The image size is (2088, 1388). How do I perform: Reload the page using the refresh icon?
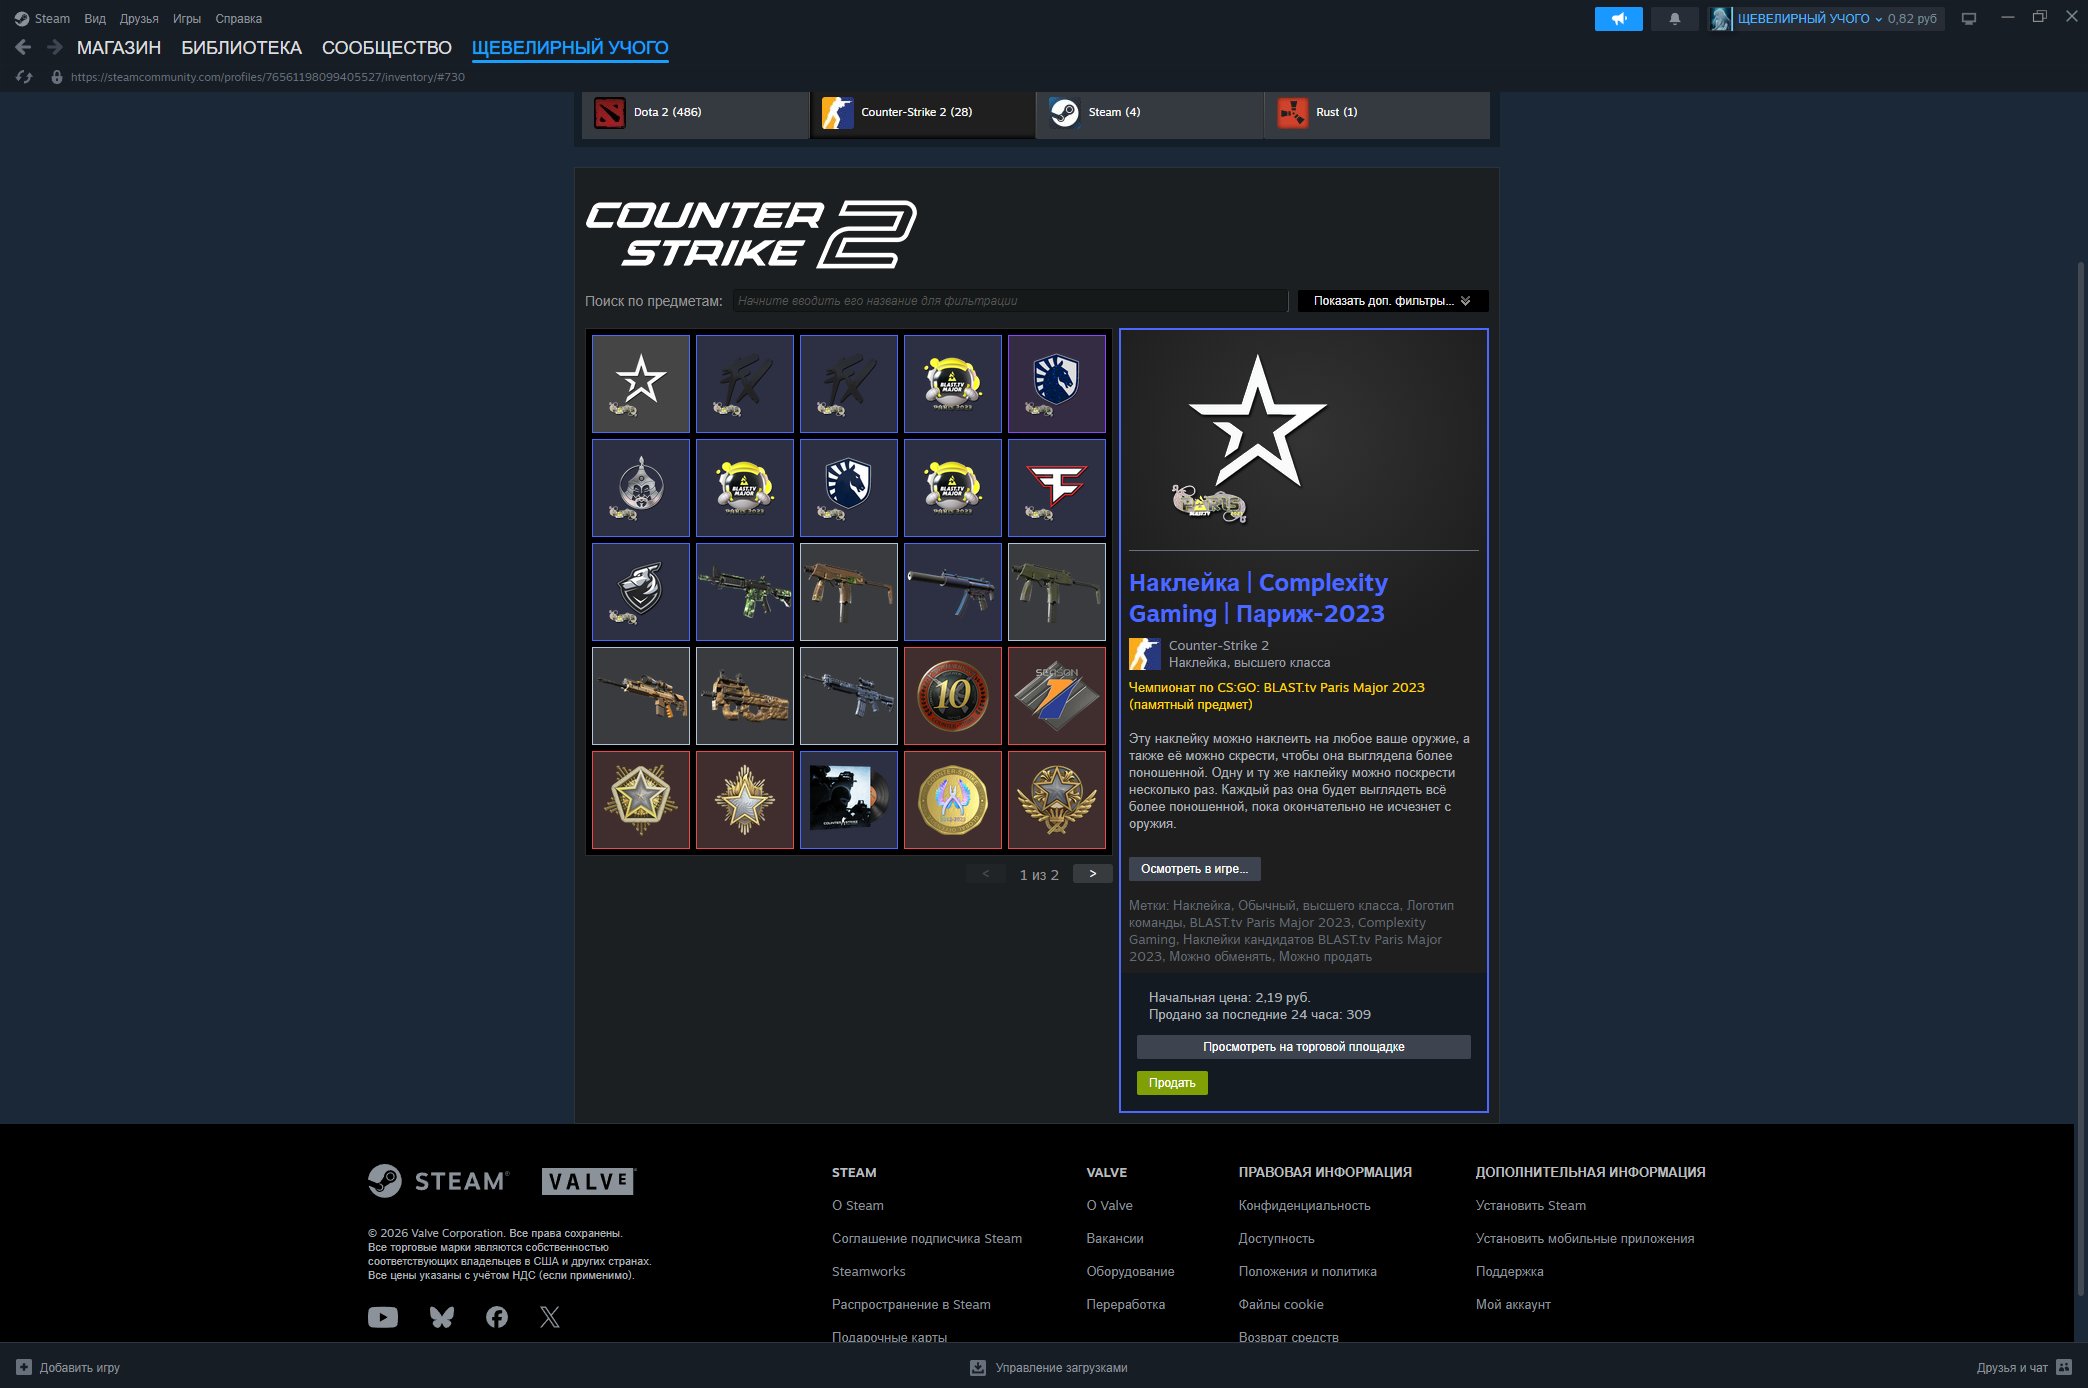(25, 77)
